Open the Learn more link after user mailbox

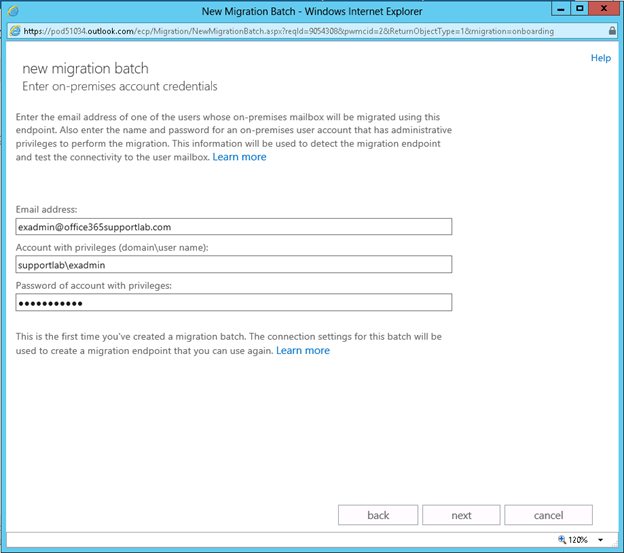coord(239,157)
